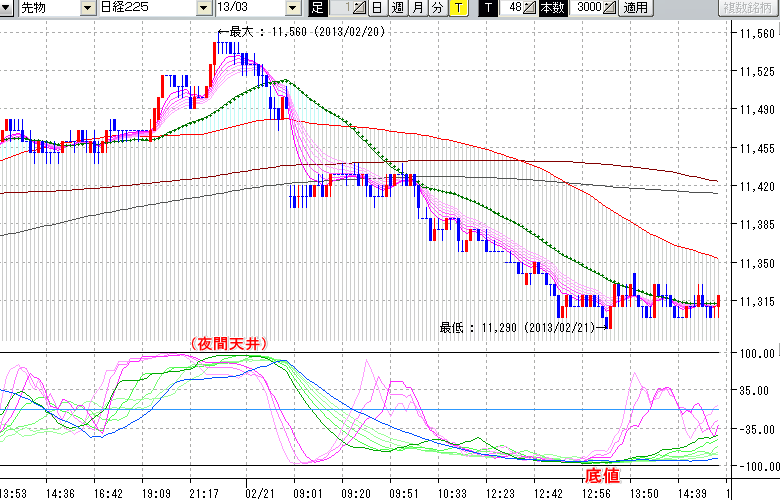Toggle the yellow T tick button
780x500 pixels.
click(x=457, y=8)
